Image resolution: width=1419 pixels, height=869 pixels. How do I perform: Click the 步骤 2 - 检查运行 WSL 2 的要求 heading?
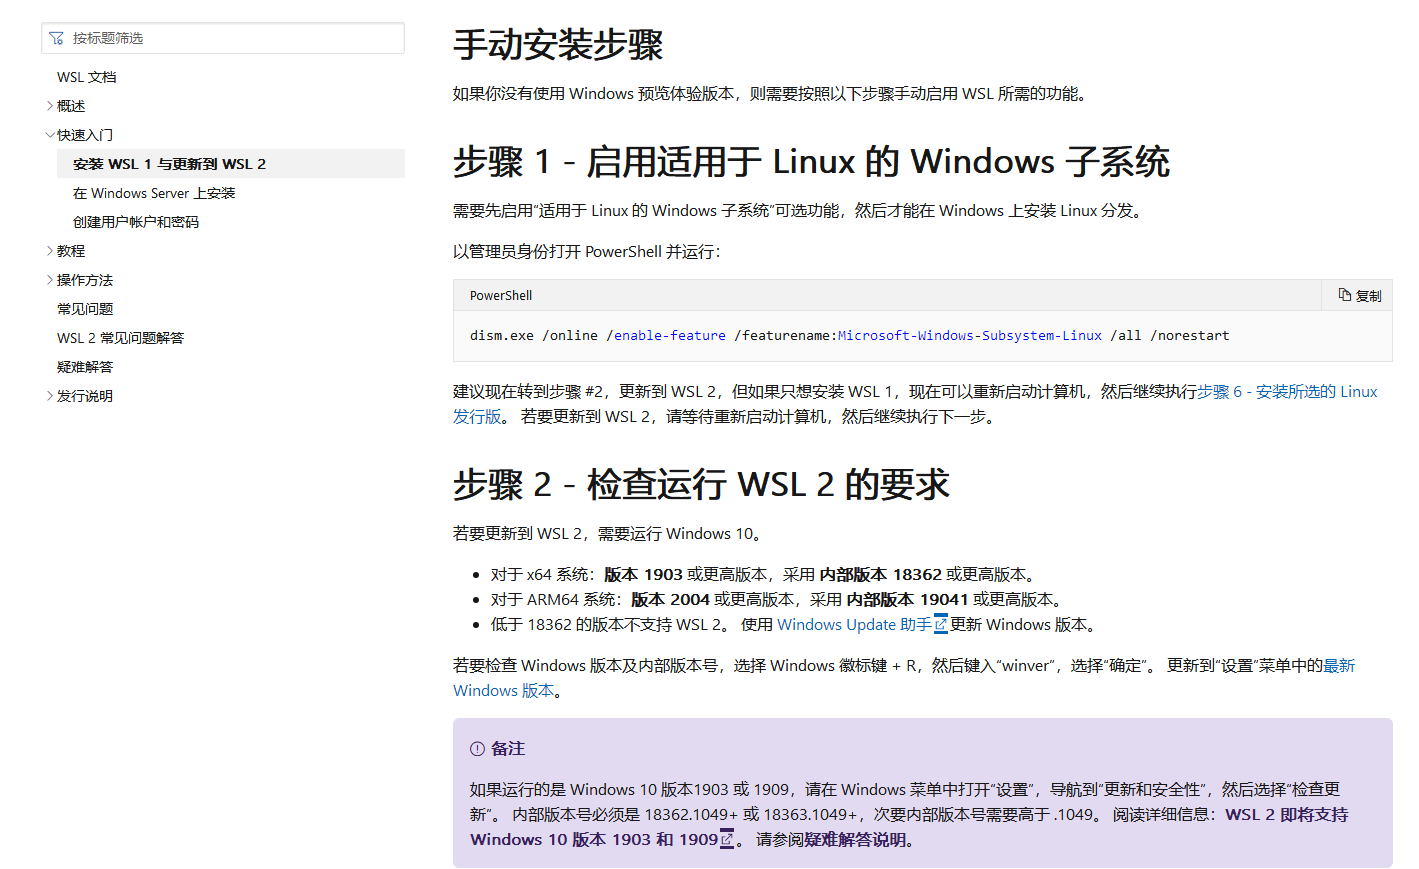[x=701, y=485]
